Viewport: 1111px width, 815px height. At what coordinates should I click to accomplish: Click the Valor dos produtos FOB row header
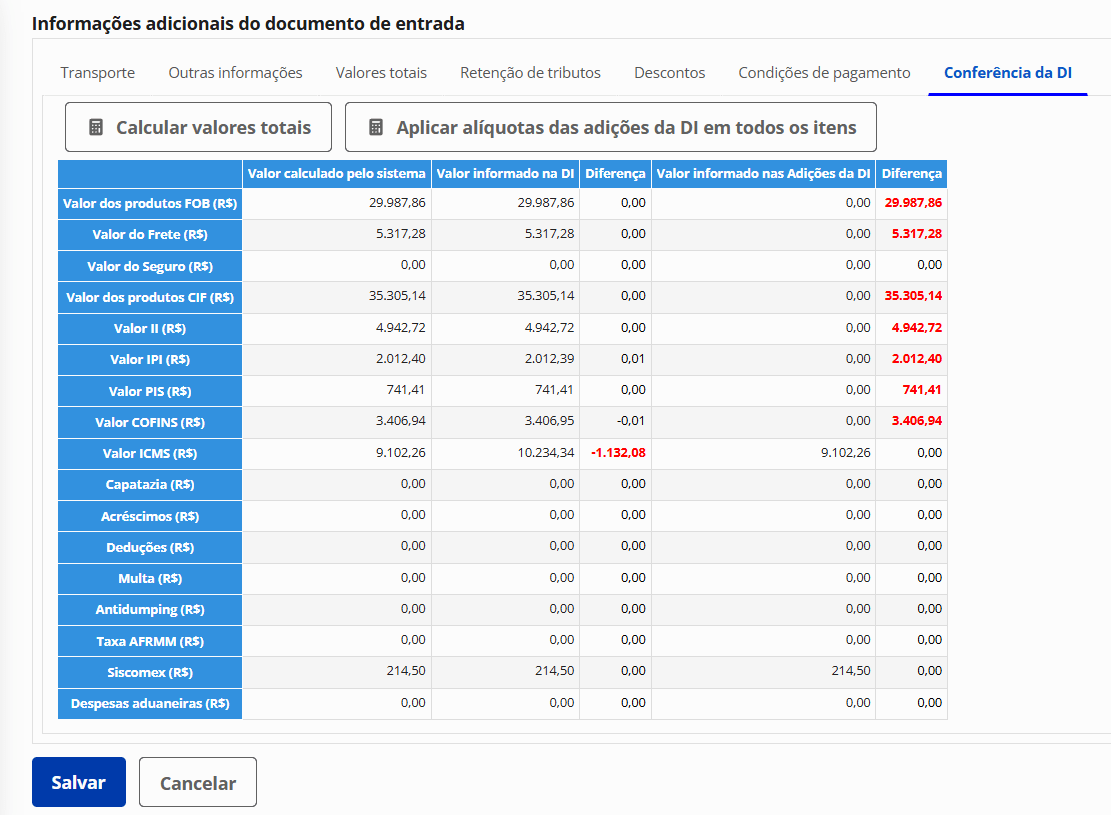(x=150, y=203)
